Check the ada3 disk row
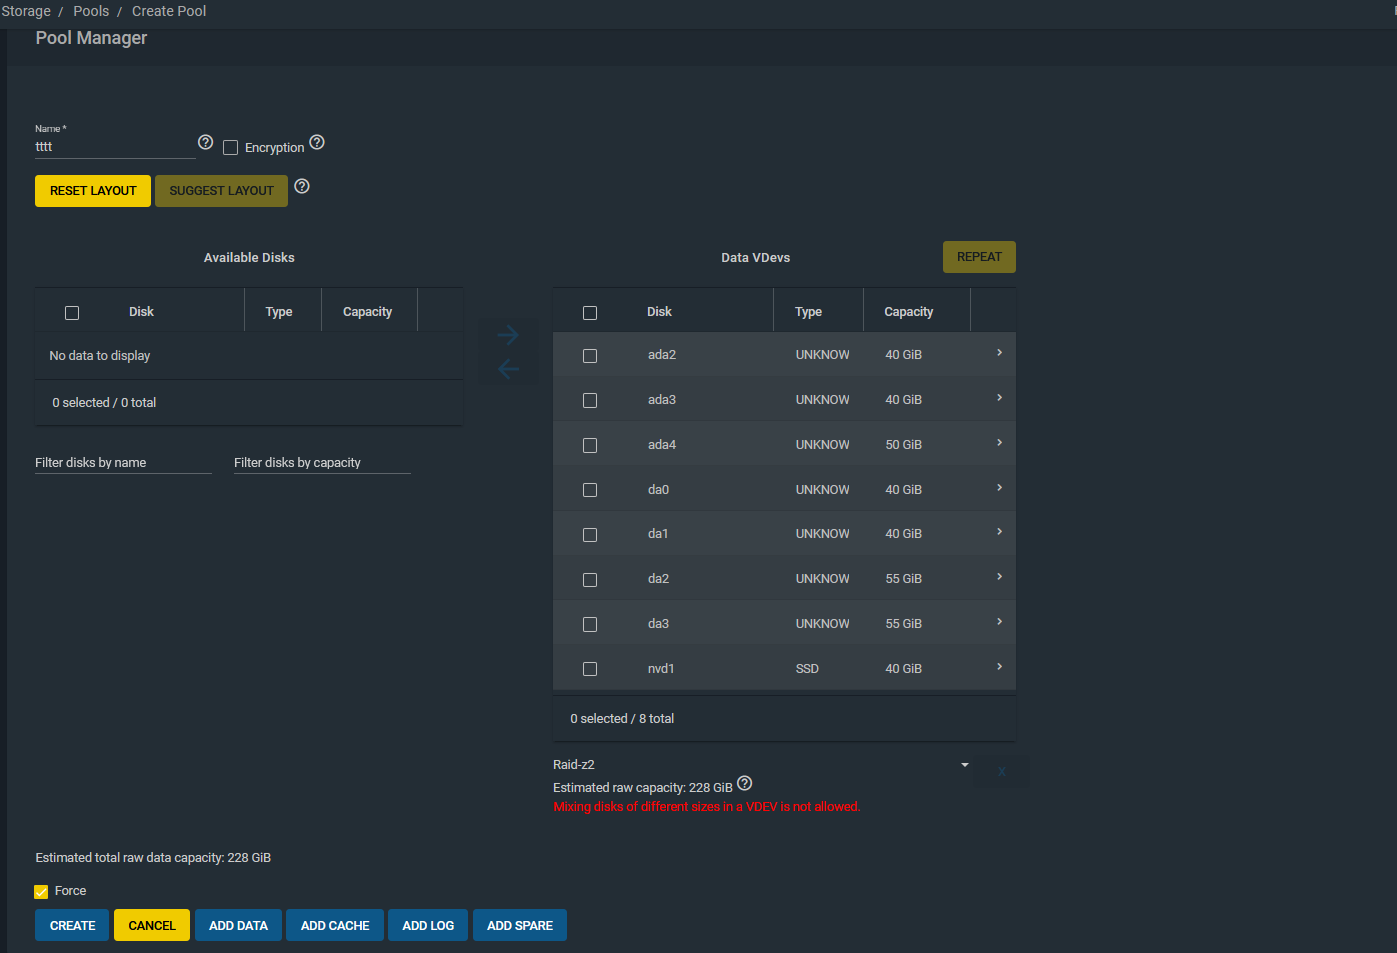This screenshot has width=1397, height=953. pyautogui.click(x=590, y=401)
